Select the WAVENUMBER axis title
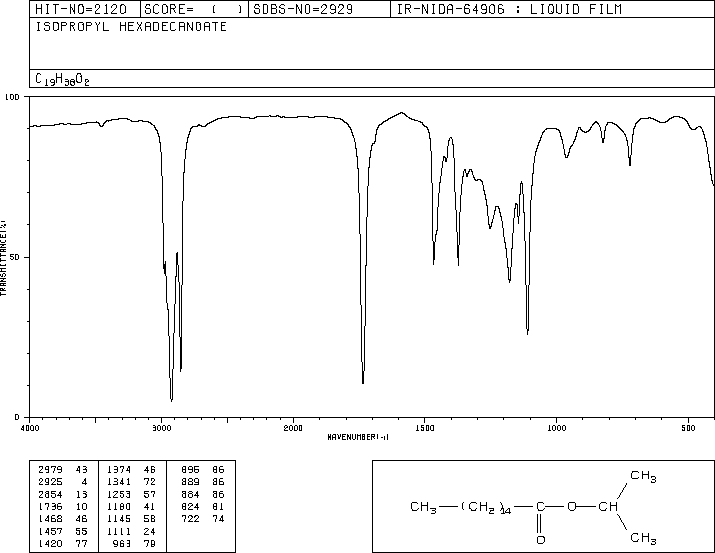Viewport: 715px width, 553px height. [358, 437]
